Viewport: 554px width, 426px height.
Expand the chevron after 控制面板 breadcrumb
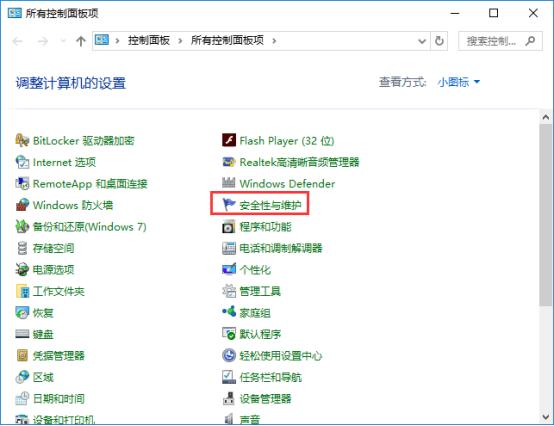[x=180, y=41]
